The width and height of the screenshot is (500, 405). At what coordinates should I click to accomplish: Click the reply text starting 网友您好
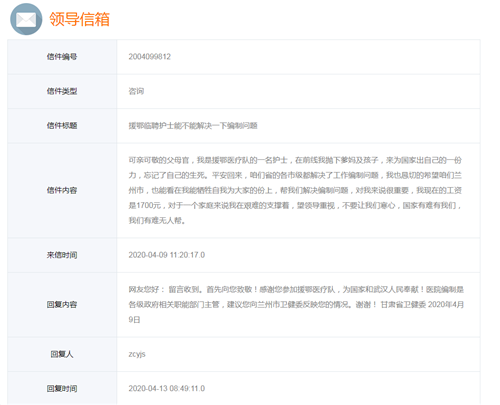296,305
